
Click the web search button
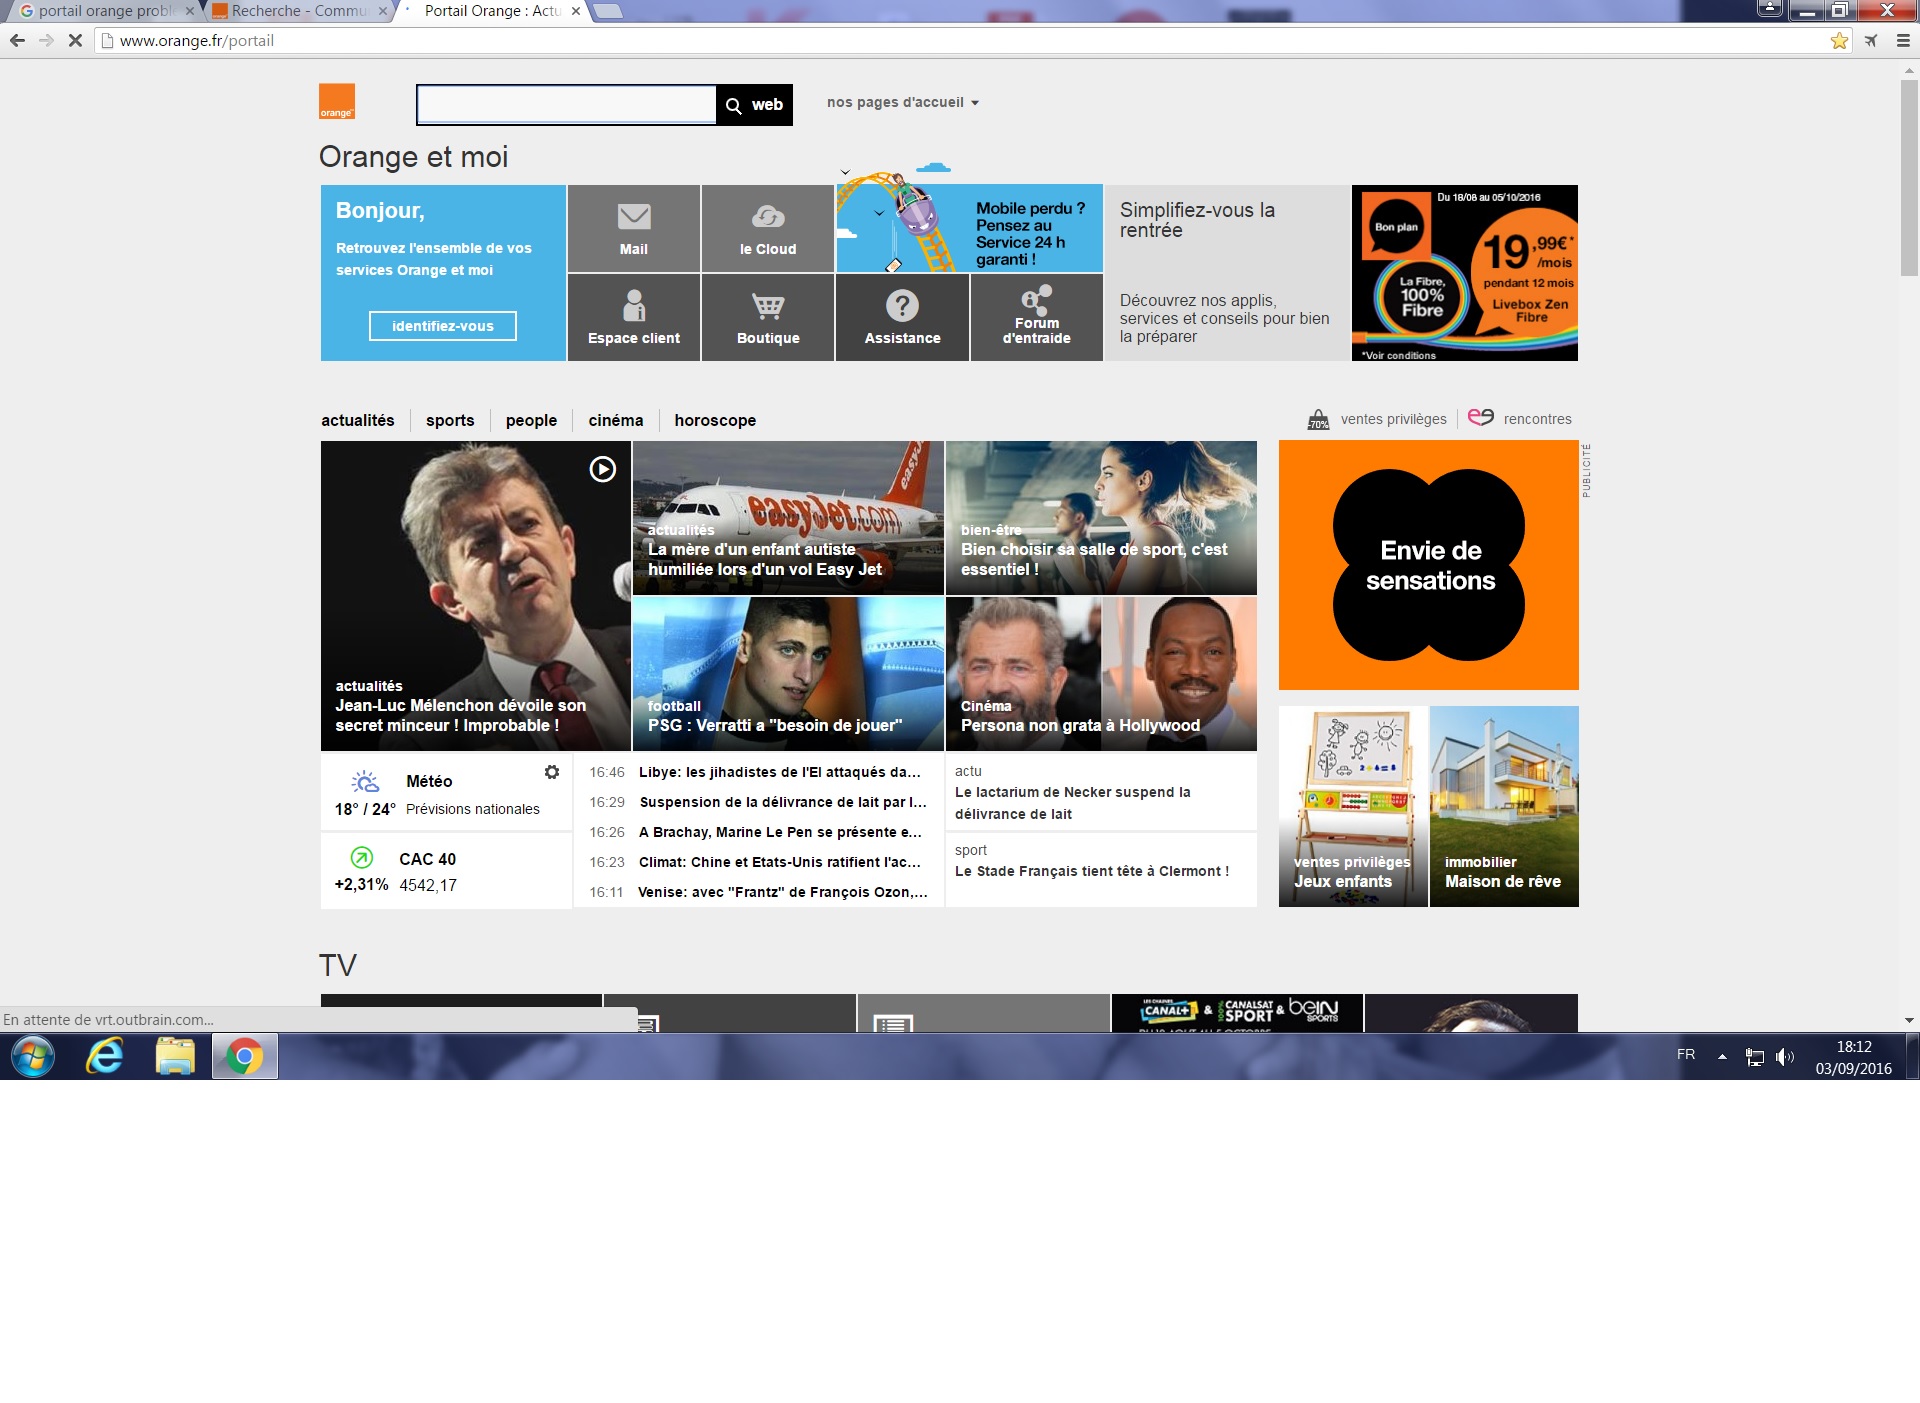(755, 105)
